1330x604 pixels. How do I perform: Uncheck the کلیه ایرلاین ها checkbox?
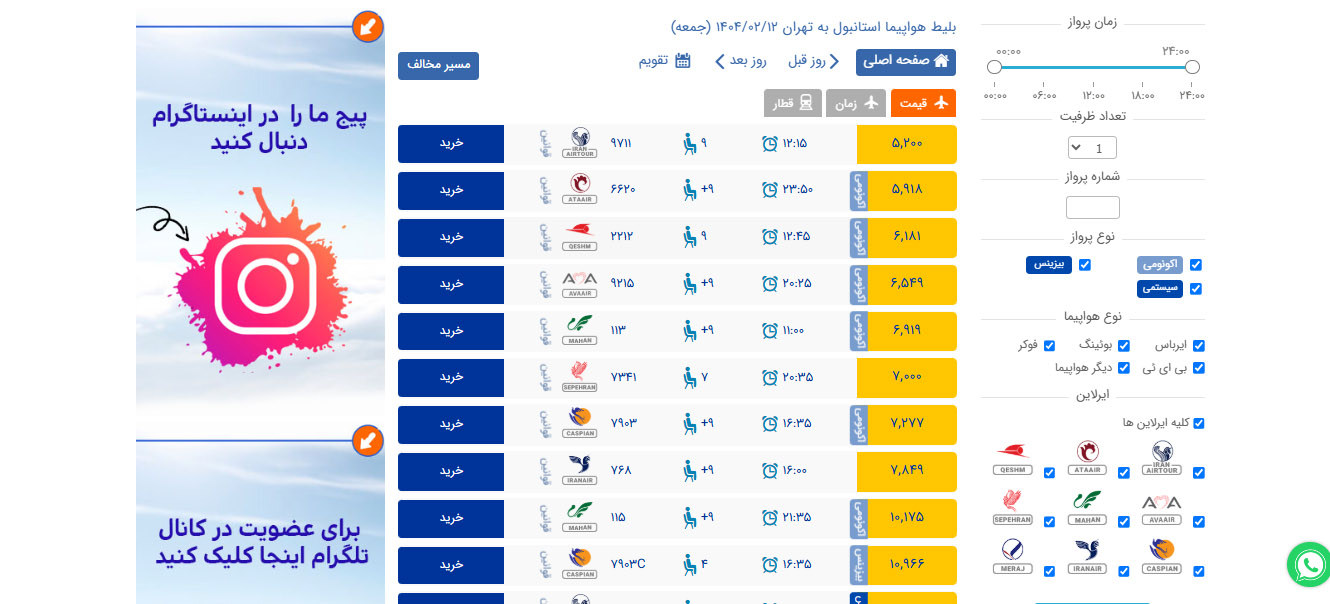[x=1199, y=422]
